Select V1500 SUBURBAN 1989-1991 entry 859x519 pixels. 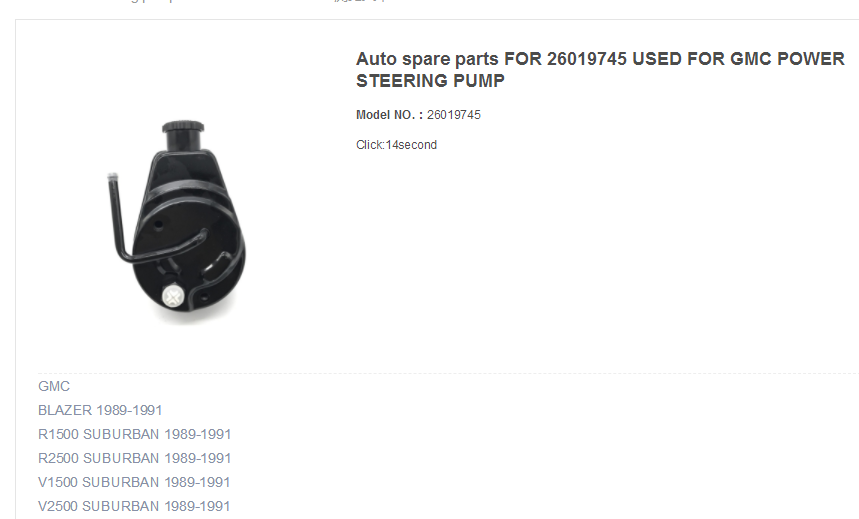point(134,482)
